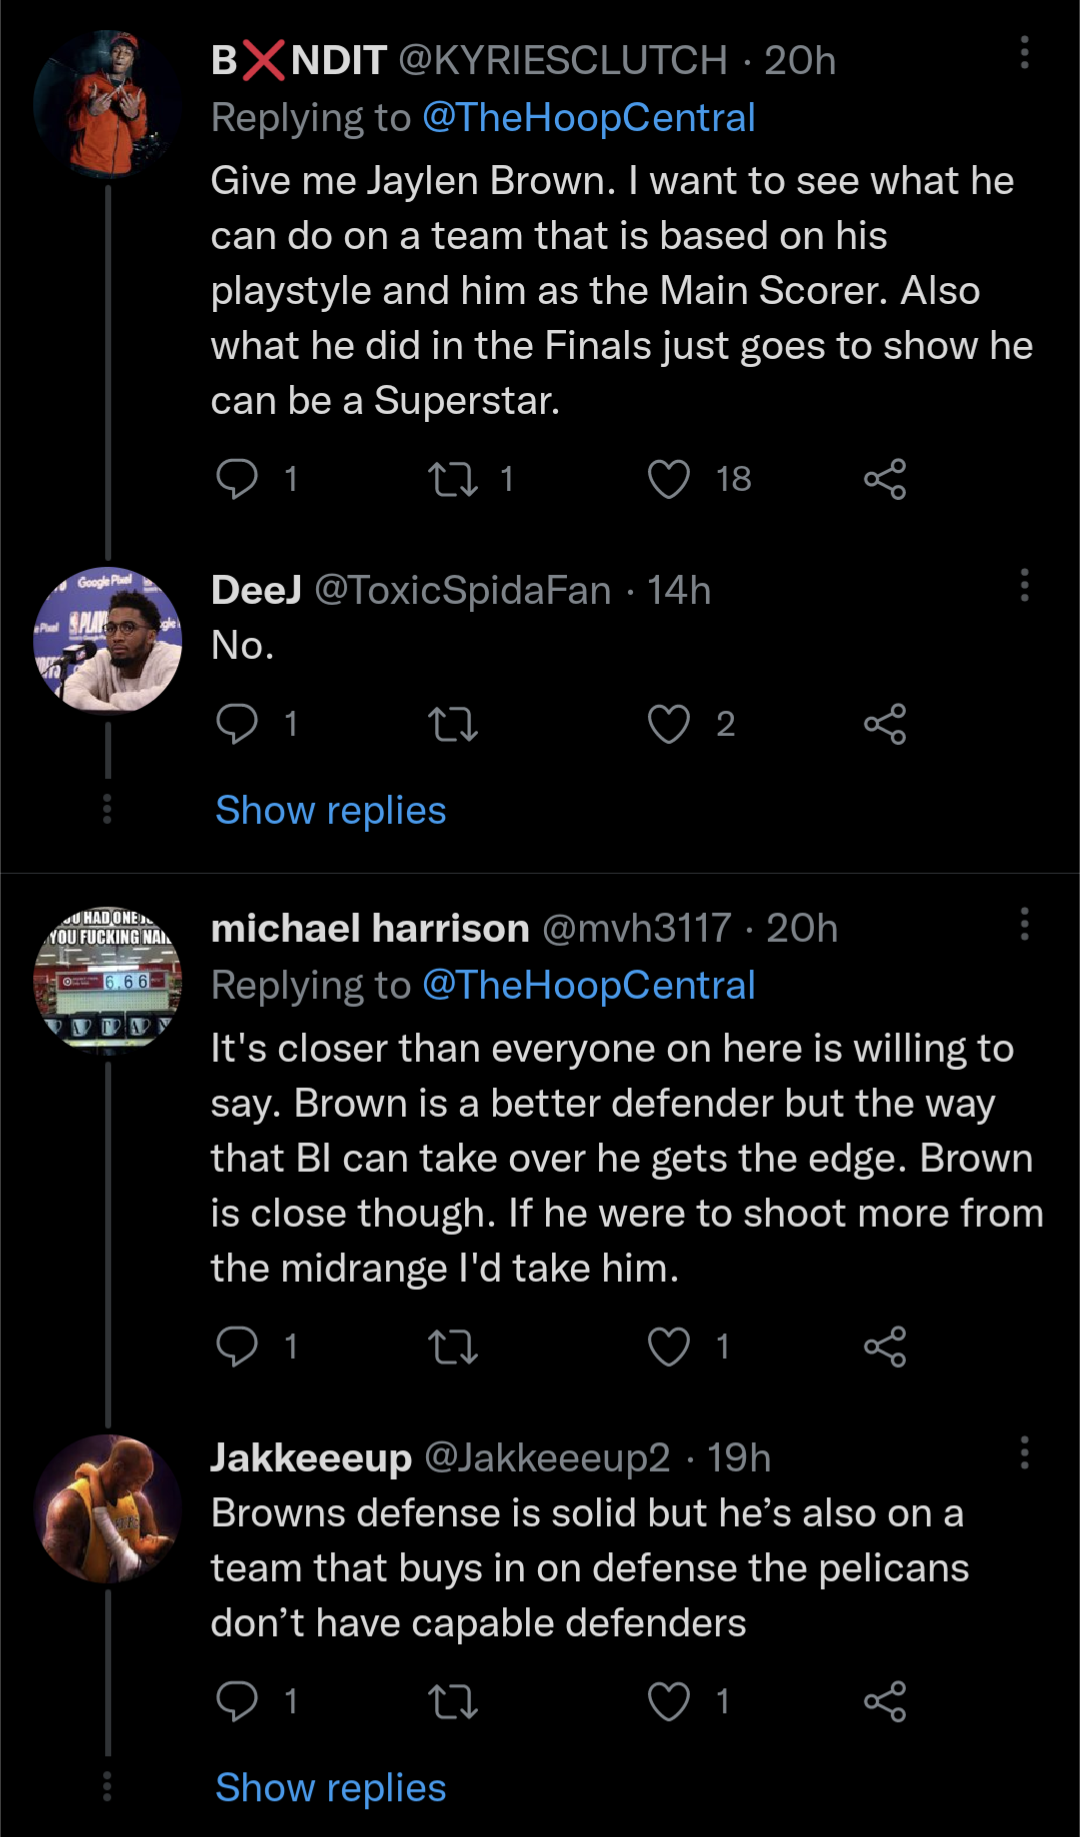Open more options on DeeJ's reply

coord(1024,585)
